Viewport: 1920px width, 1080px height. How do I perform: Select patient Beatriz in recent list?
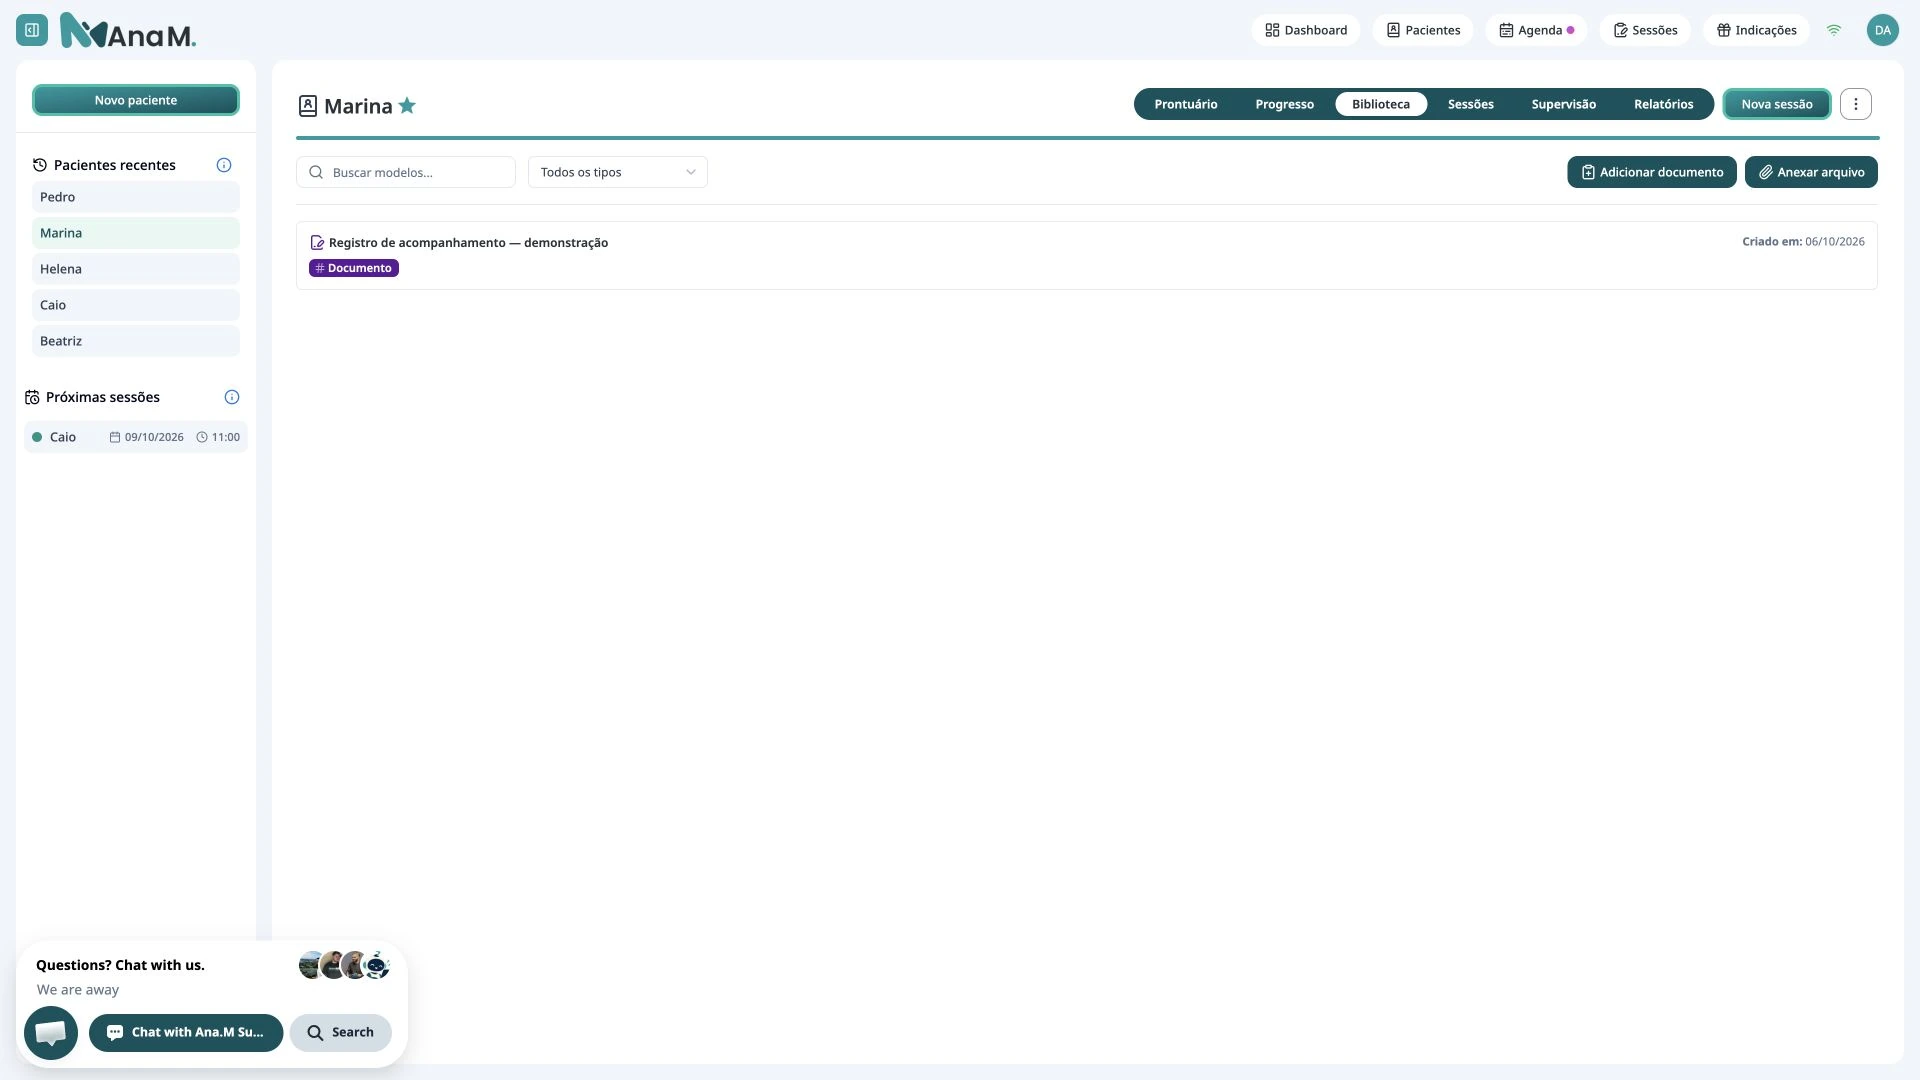[136, 341]
